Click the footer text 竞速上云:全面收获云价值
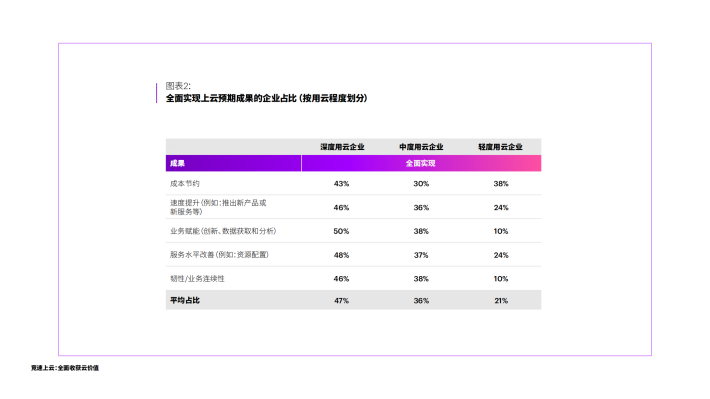The image size is (710, 399). [65, 368]
